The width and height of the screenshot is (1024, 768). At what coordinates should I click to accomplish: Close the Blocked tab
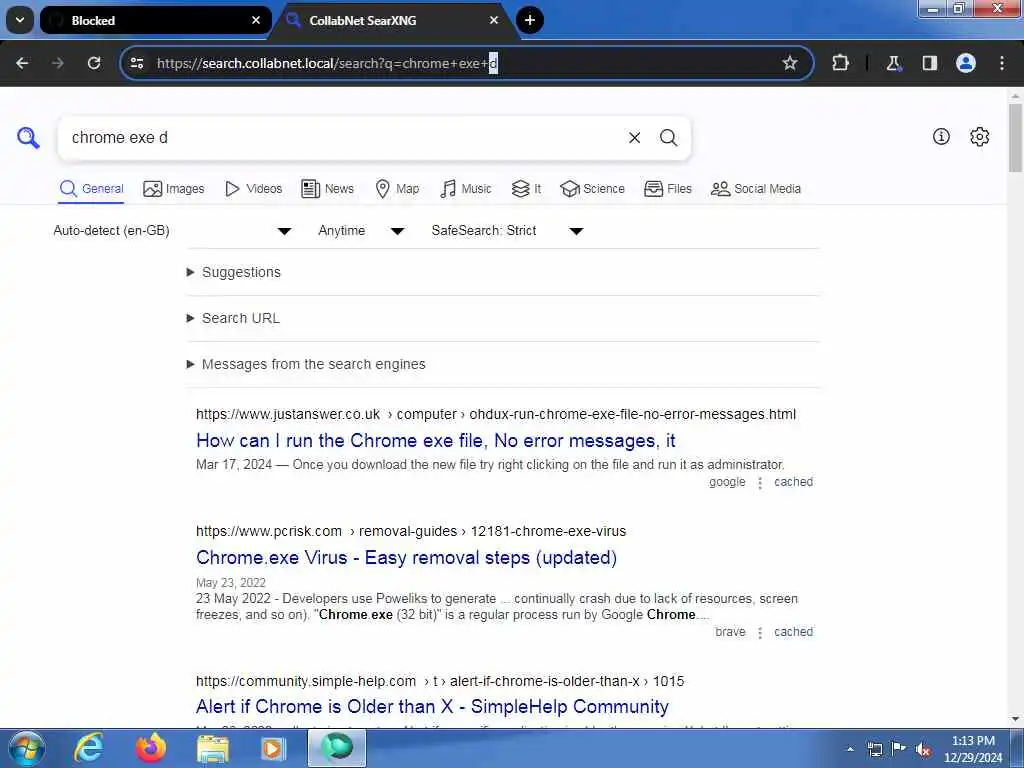(256, 20)
